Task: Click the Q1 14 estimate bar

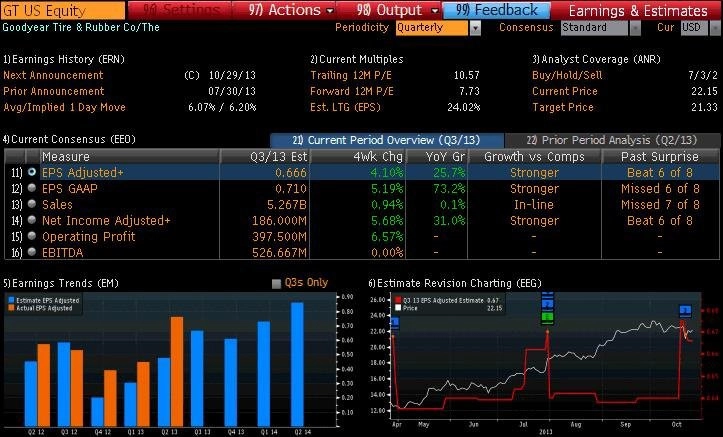Action: click(x=264, y=374)
